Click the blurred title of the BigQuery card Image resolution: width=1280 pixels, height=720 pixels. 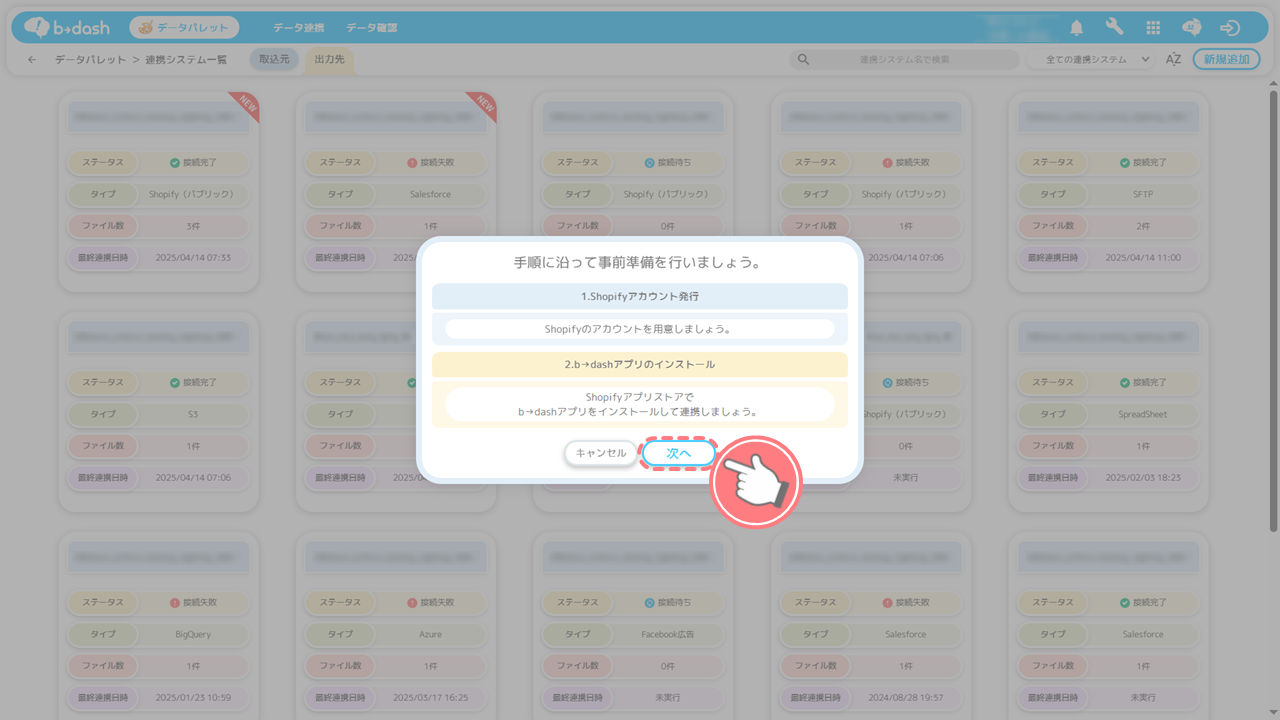pyautogui.click(x=158, y=557)
